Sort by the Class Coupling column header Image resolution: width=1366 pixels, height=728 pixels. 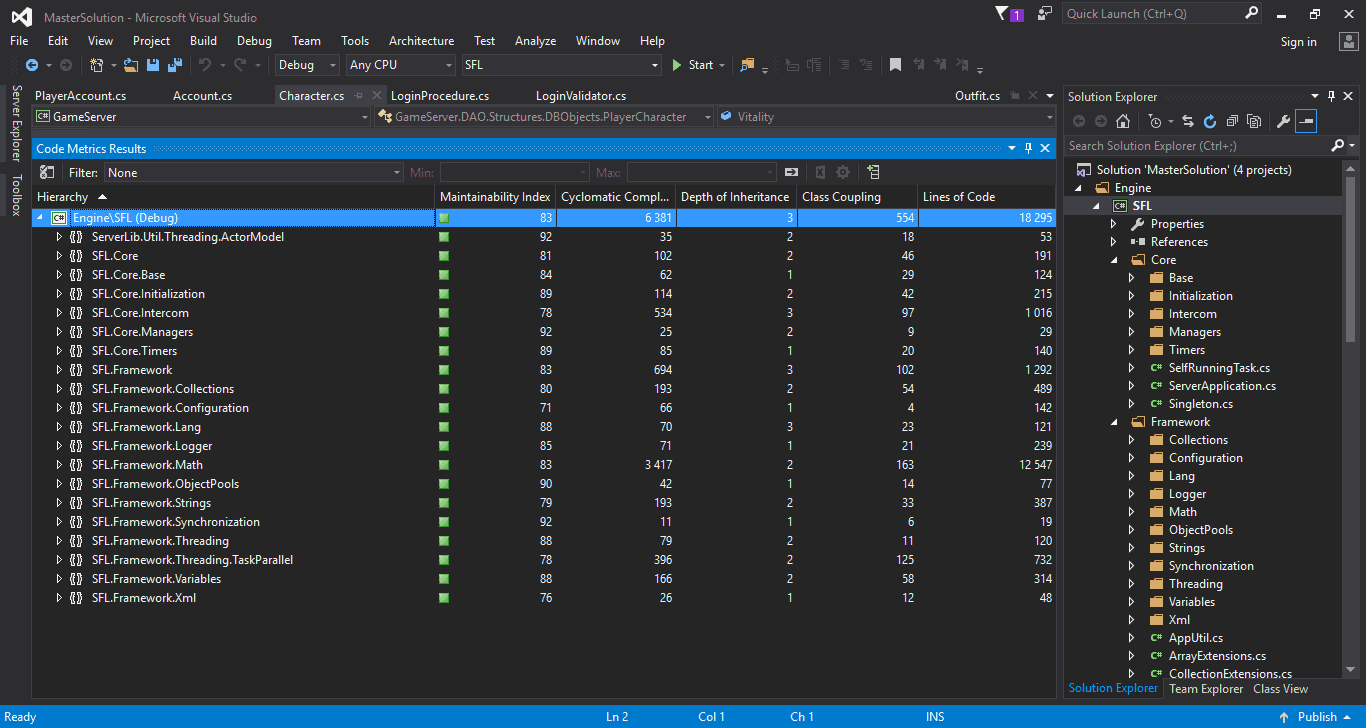(x=856, y=197)
